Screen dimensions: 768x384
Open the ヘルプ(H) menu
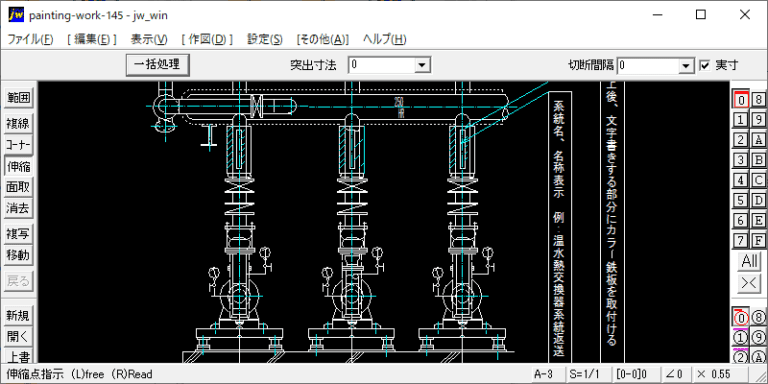(384, 40)
